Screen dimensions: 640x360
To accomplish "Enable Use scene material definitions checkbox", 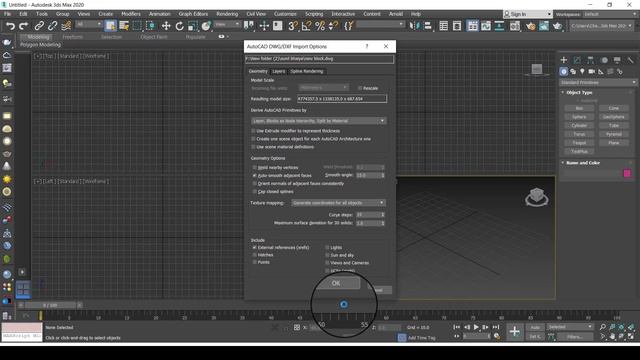I will pos(253,147).
